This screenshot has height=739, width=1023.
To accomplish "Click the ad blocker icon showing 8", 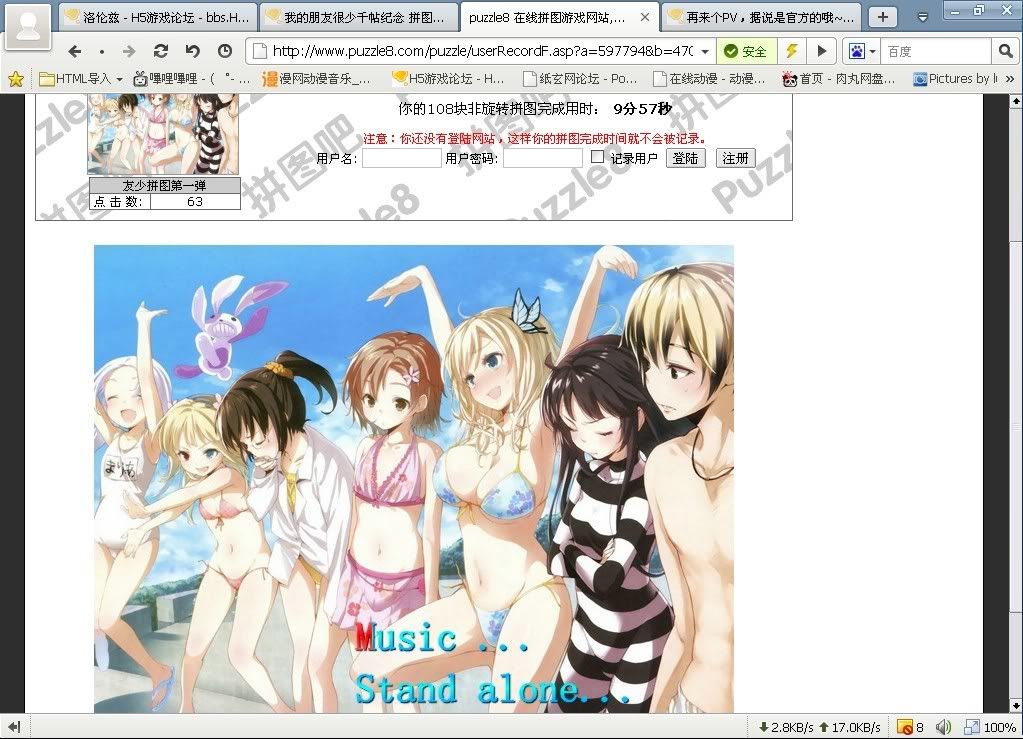I will tap(911, 727).
